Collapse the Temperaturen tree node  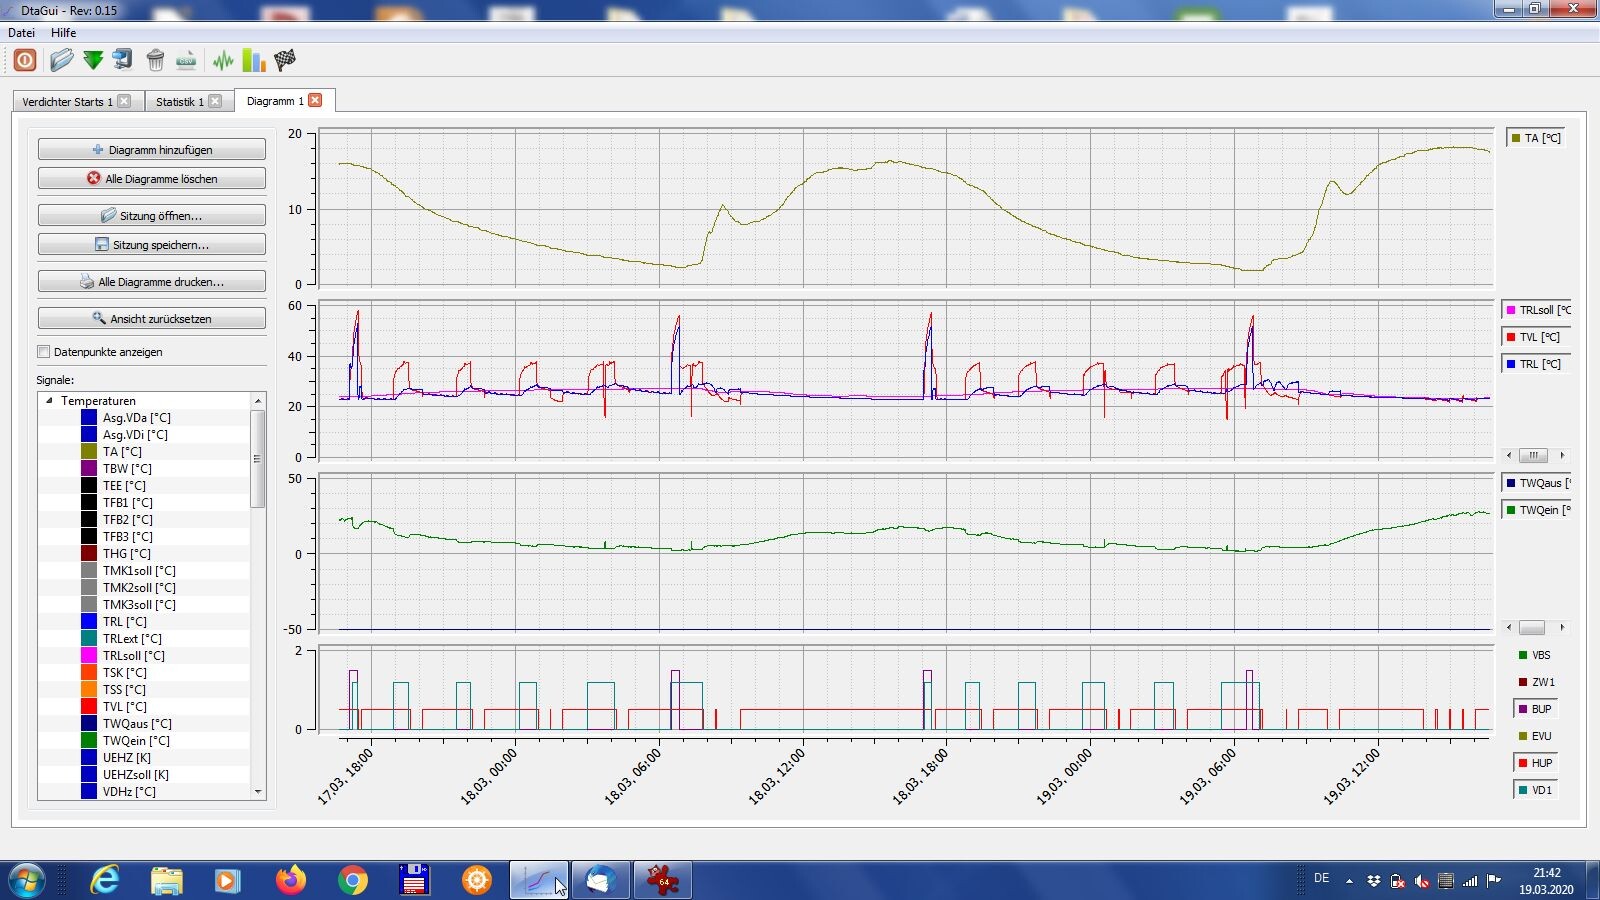pos(49,400)
